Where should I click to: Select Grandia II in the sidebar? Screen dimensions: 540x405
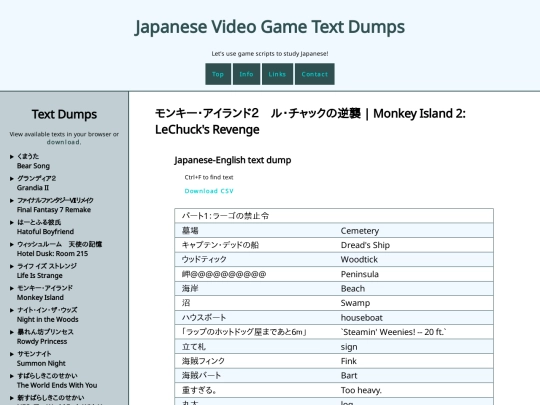tap(37, 183)
